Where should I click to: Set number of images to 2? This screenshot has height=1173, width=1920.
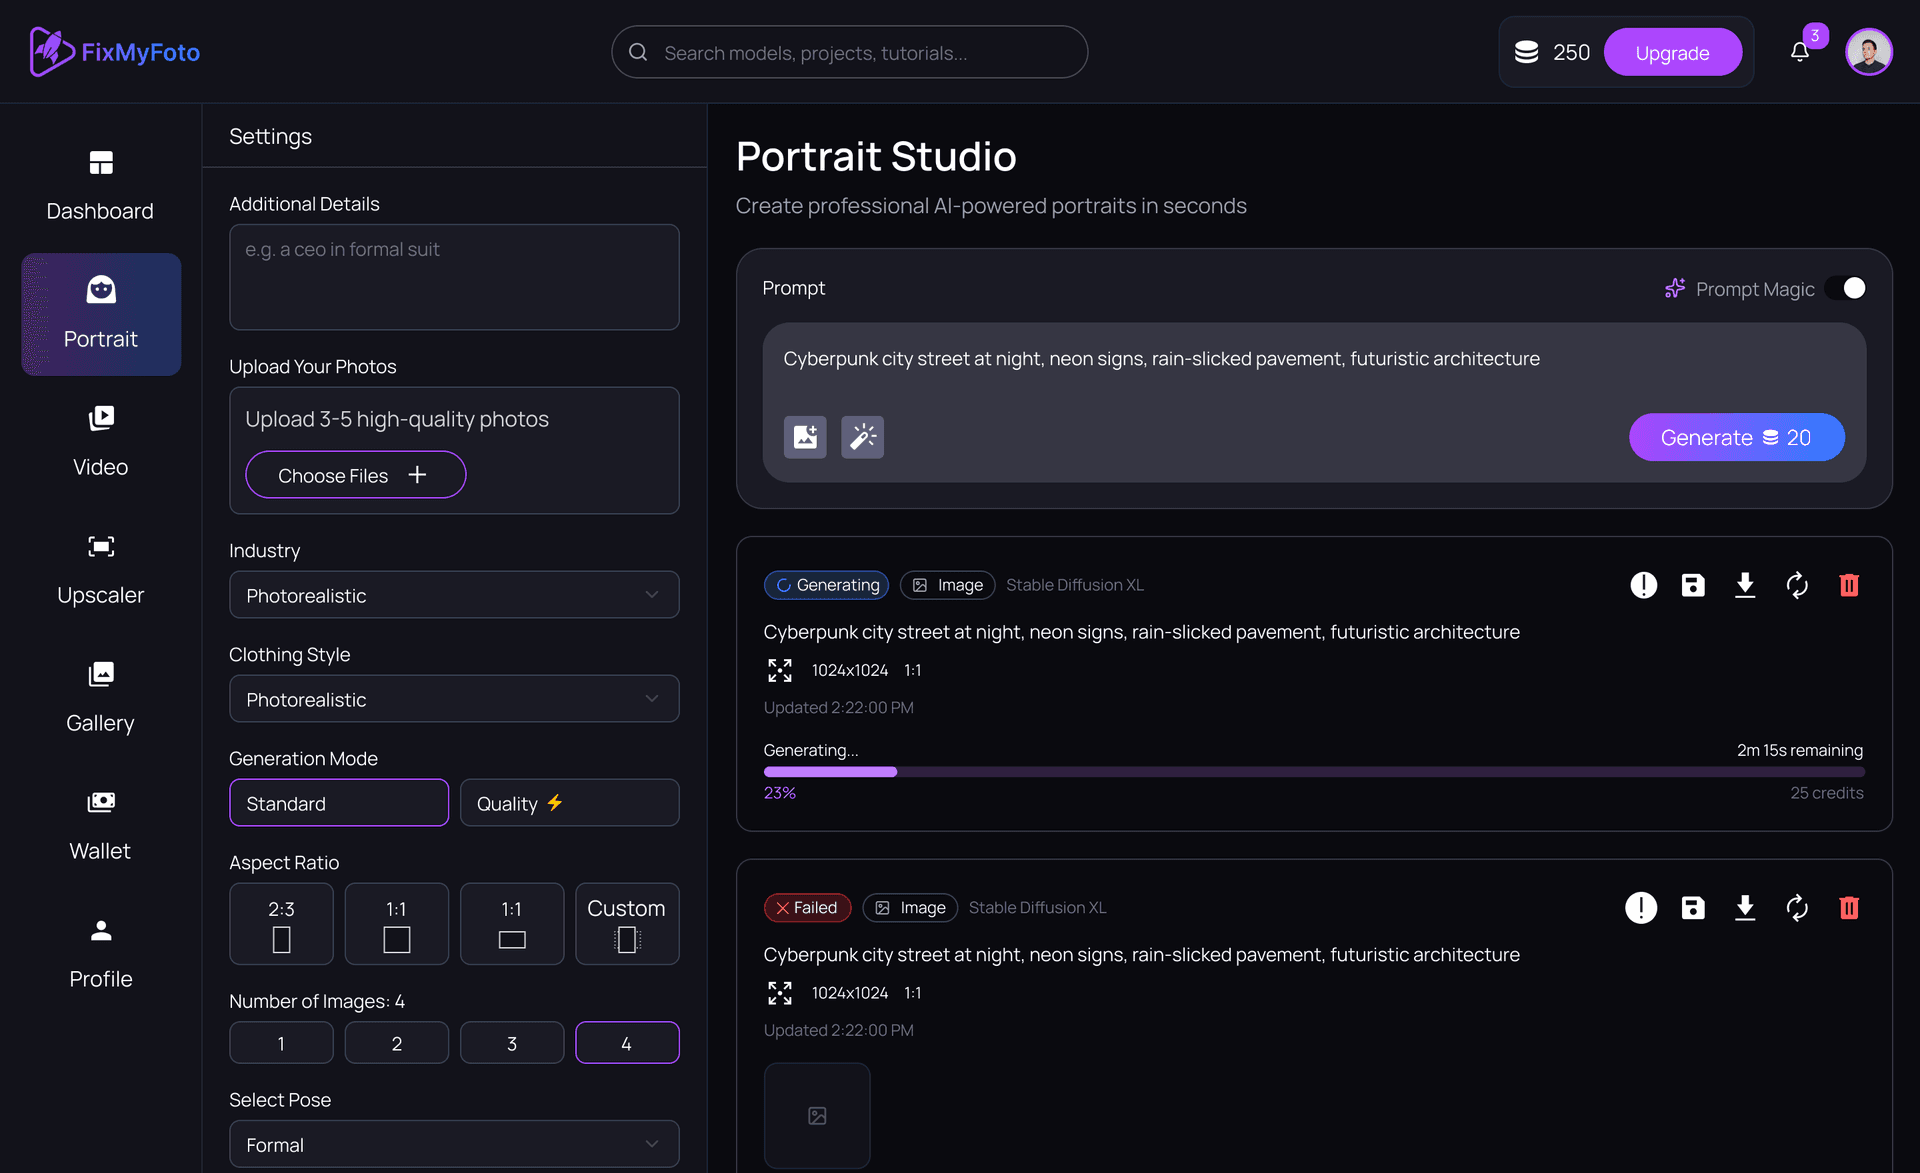point(396,1043)
